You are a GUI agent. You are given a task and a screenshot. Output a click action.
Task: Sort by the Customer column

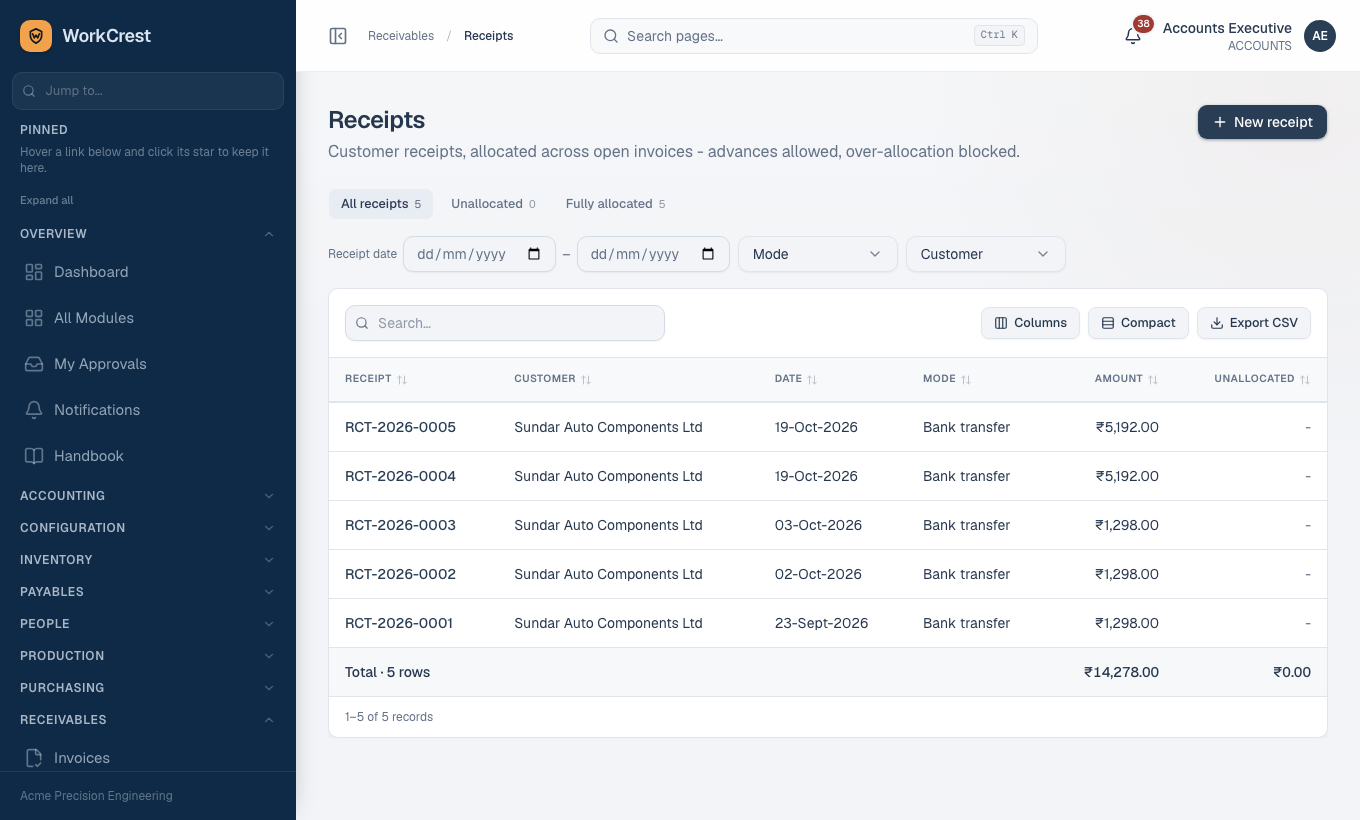pos(553,379)
